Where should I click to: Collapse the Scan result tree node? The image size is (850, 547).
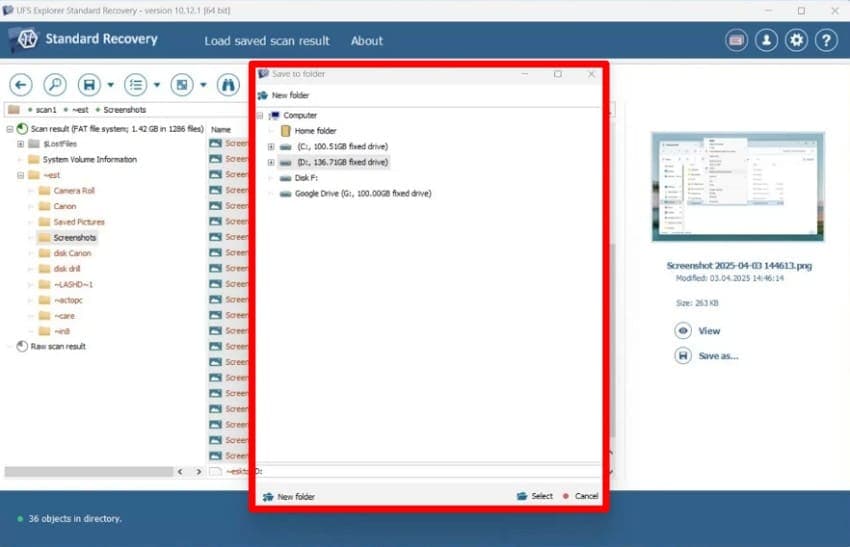tap(10, 129)
